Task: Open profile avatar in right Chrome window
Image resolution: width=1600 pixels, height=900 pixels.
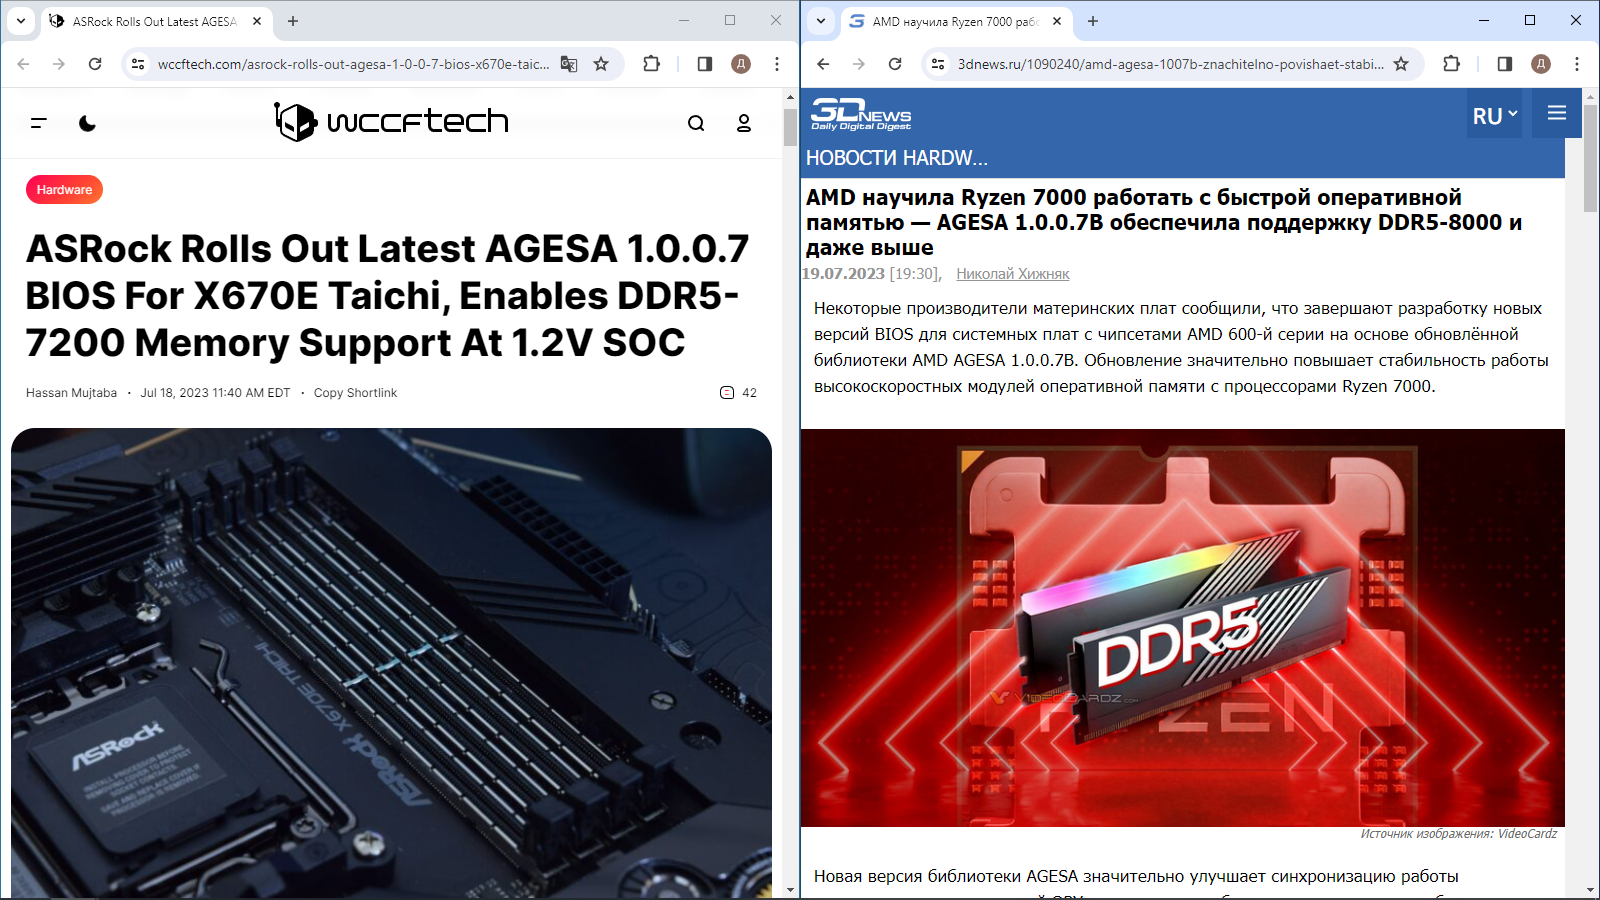Action: point(1541,64)
